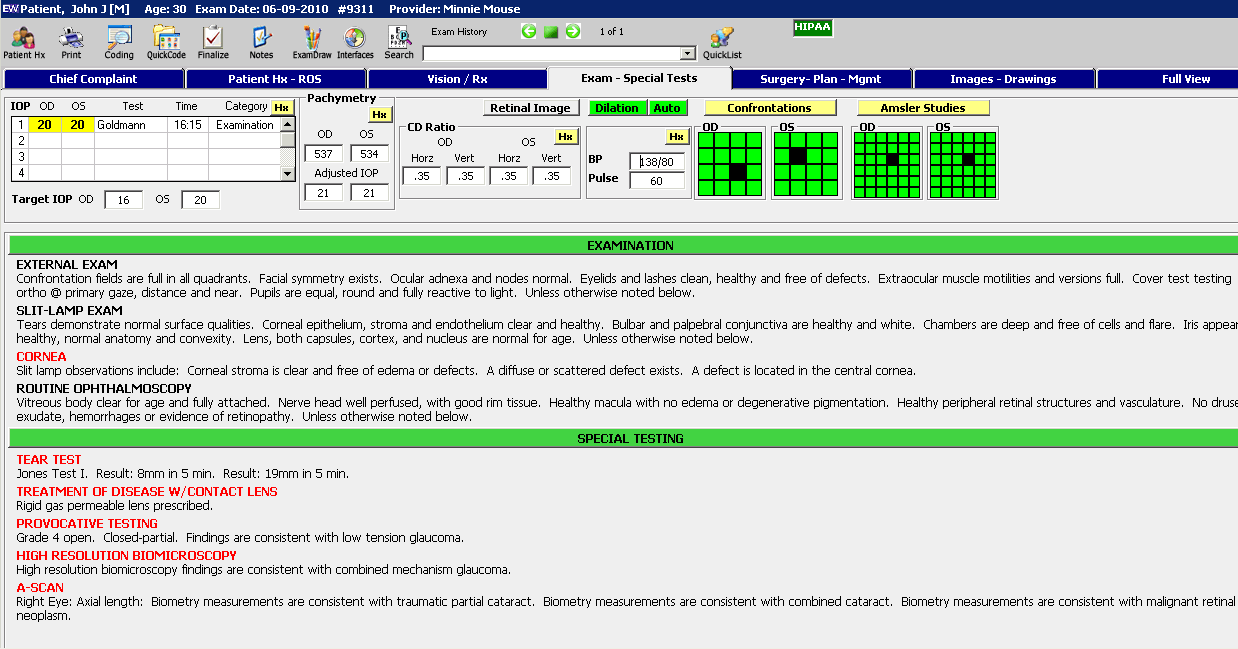
Task: Click the Retinal Image button
Action: pos(530,108)
